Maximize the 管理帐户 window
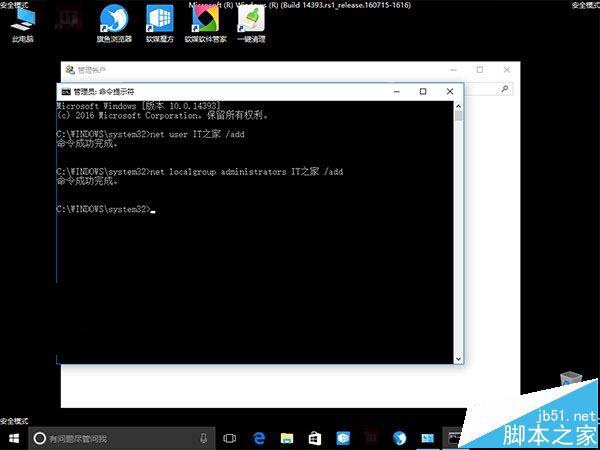Image resolution: width=600 pixels, height=450 pixels. click(480, 70)
